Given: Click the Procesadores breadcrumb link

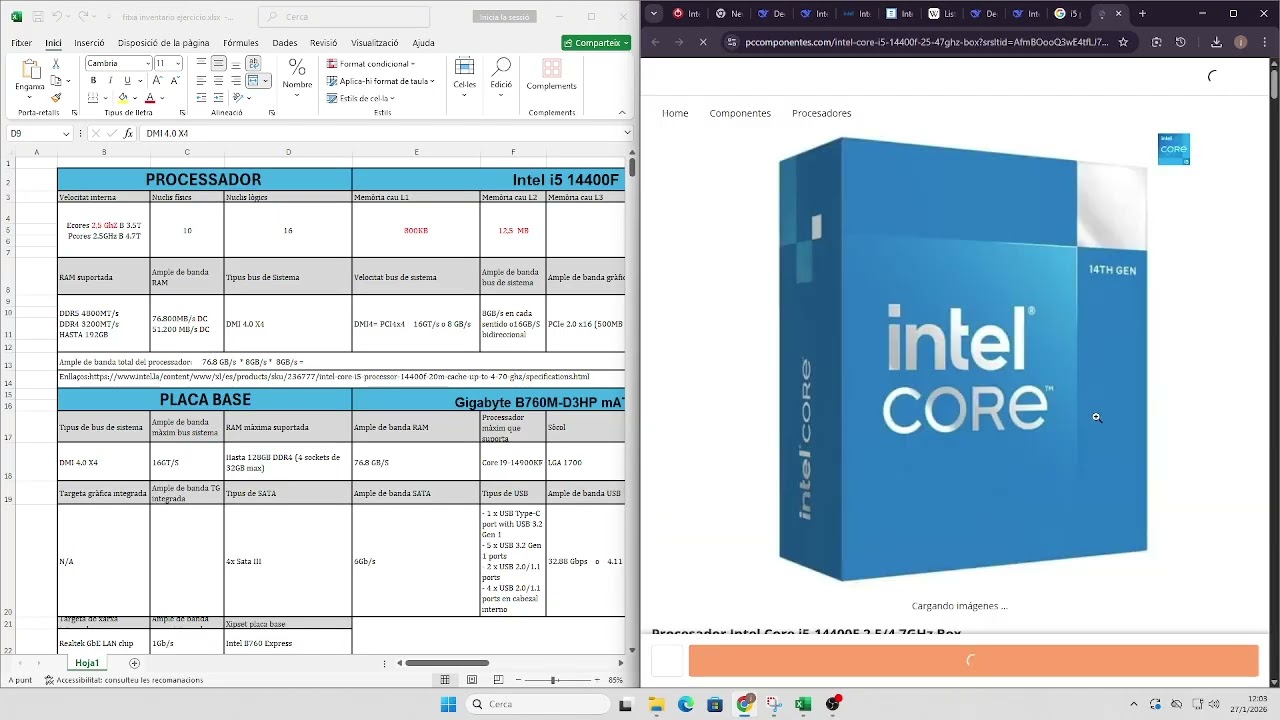Looking at the screenshot, I should [x=821, y=113].
